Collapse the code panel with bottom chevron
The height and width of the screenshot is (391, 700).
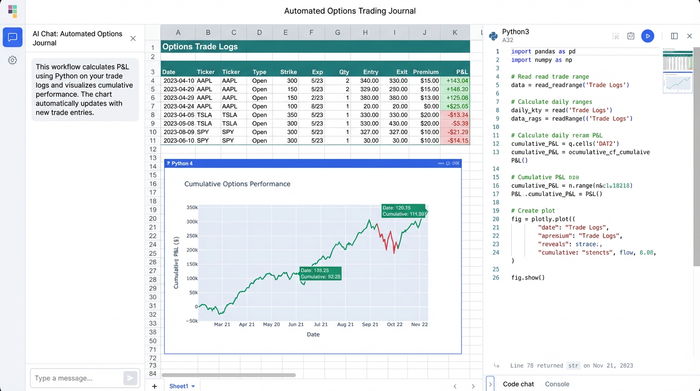pyautogui.click(x=490, y=384)
